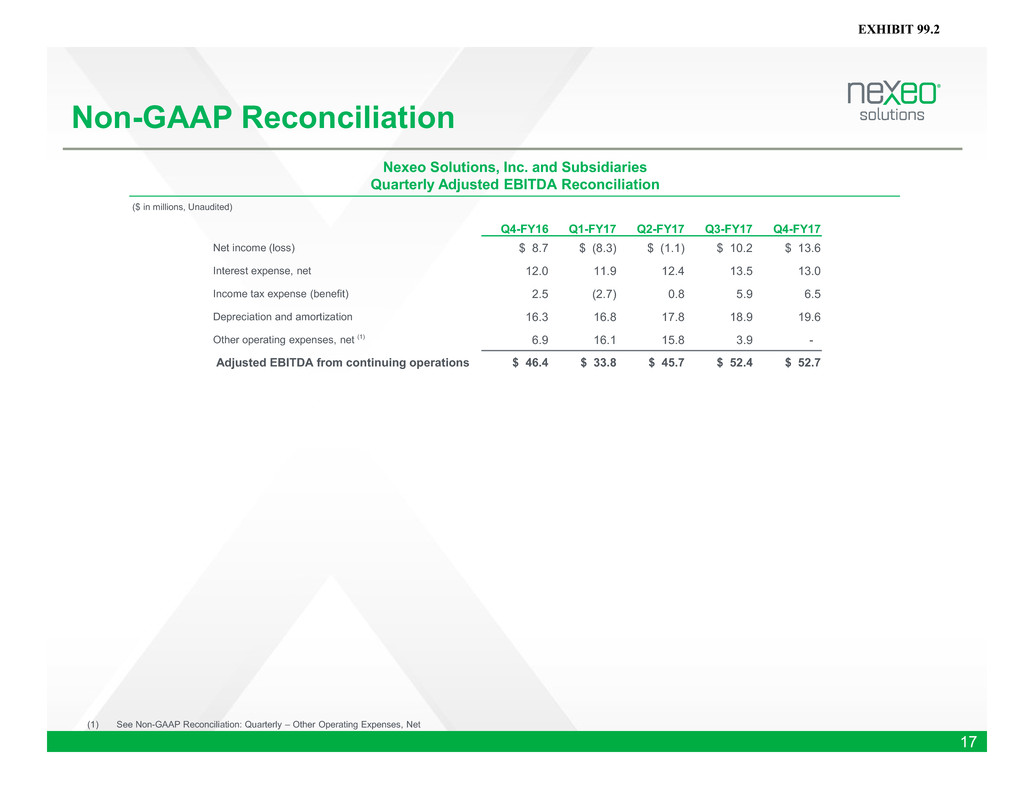Select the Non-GAAP Reconciliation slide title

point(257,119)
